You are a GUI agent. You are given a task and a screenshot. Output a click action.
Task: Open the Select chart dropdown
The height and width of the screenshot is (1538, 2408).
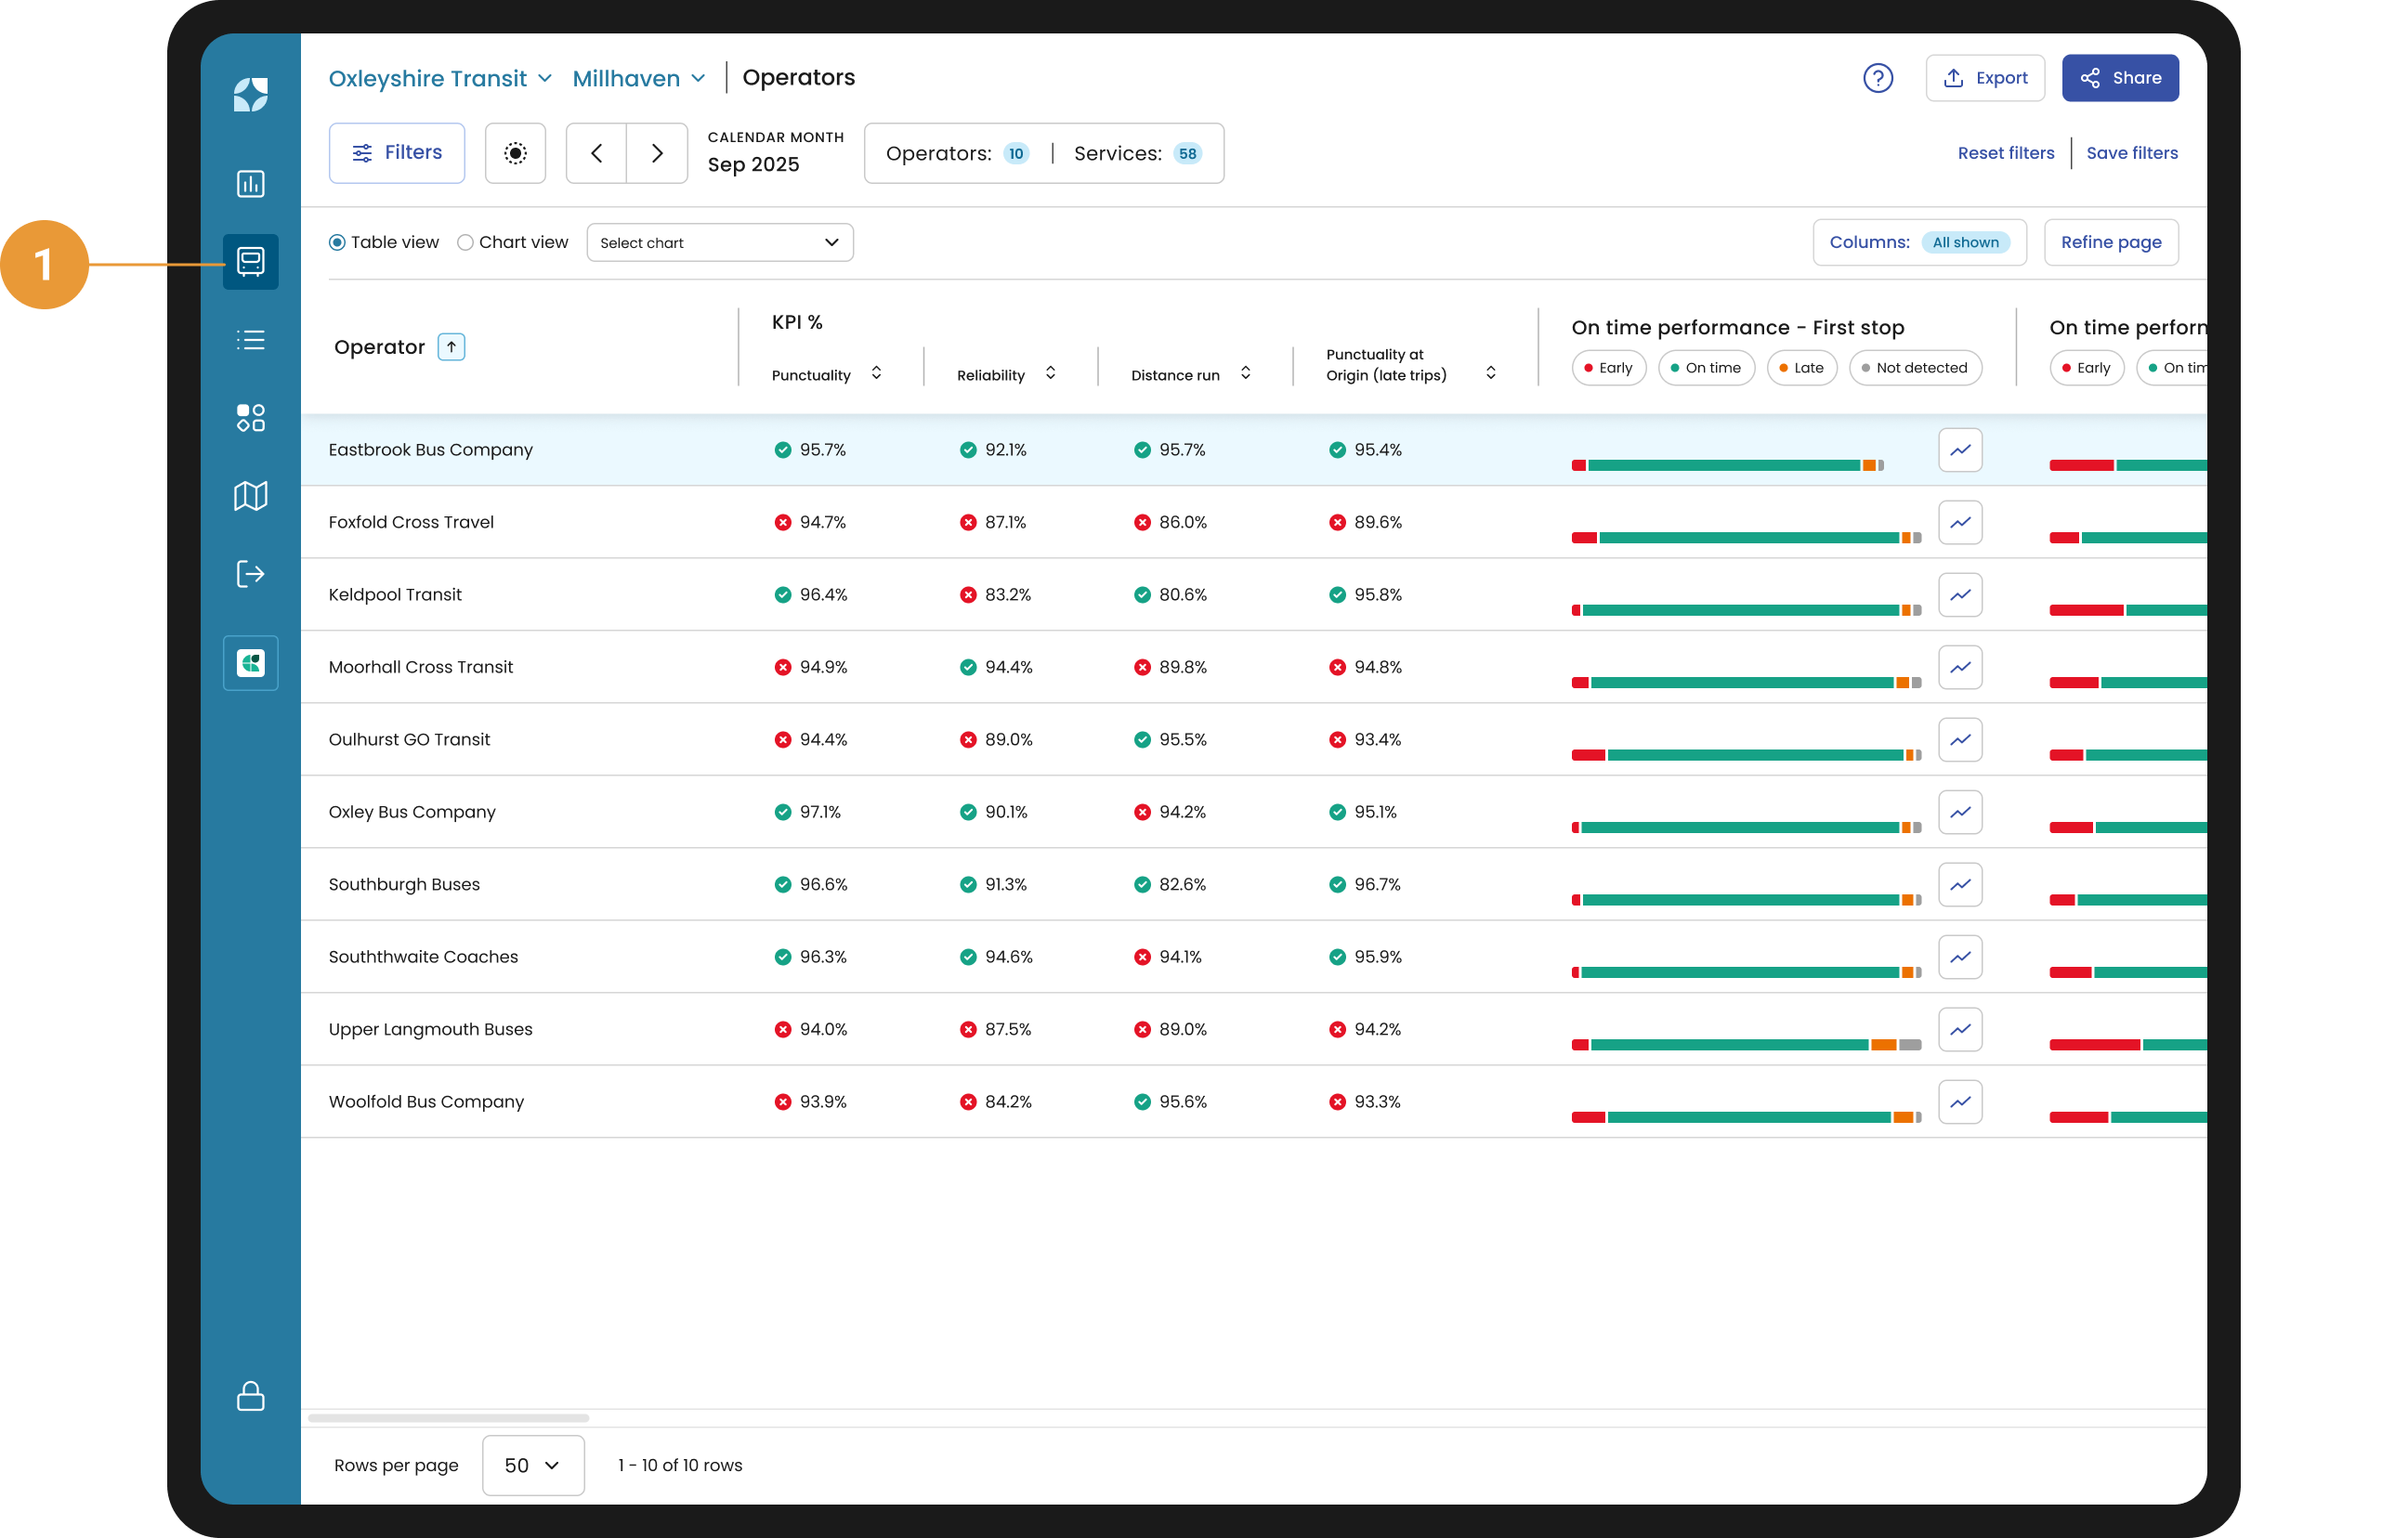pos(719,243)
